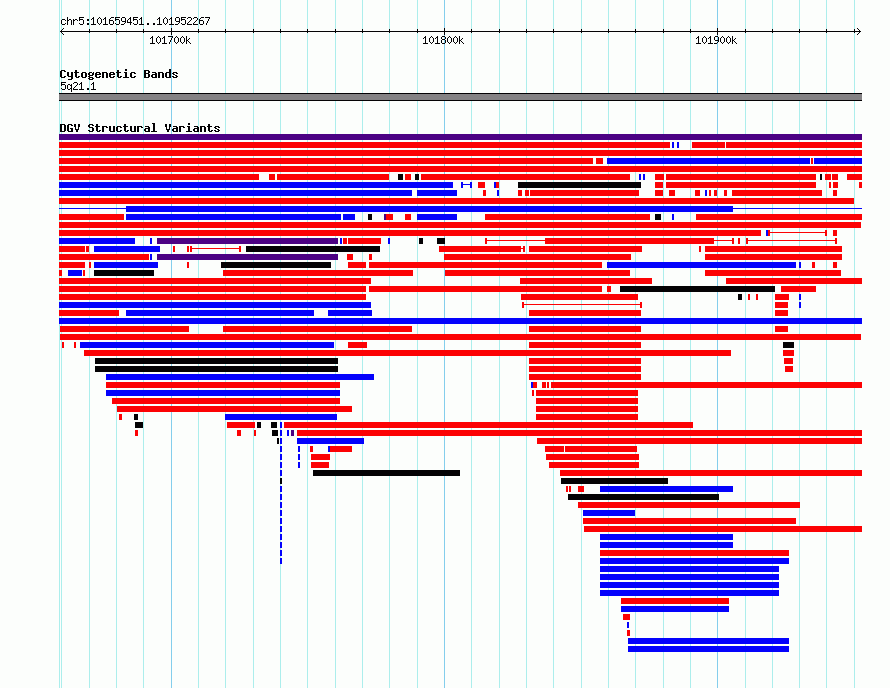Click the black variant bar crossing the 101800k gridline

coord(386,473)
